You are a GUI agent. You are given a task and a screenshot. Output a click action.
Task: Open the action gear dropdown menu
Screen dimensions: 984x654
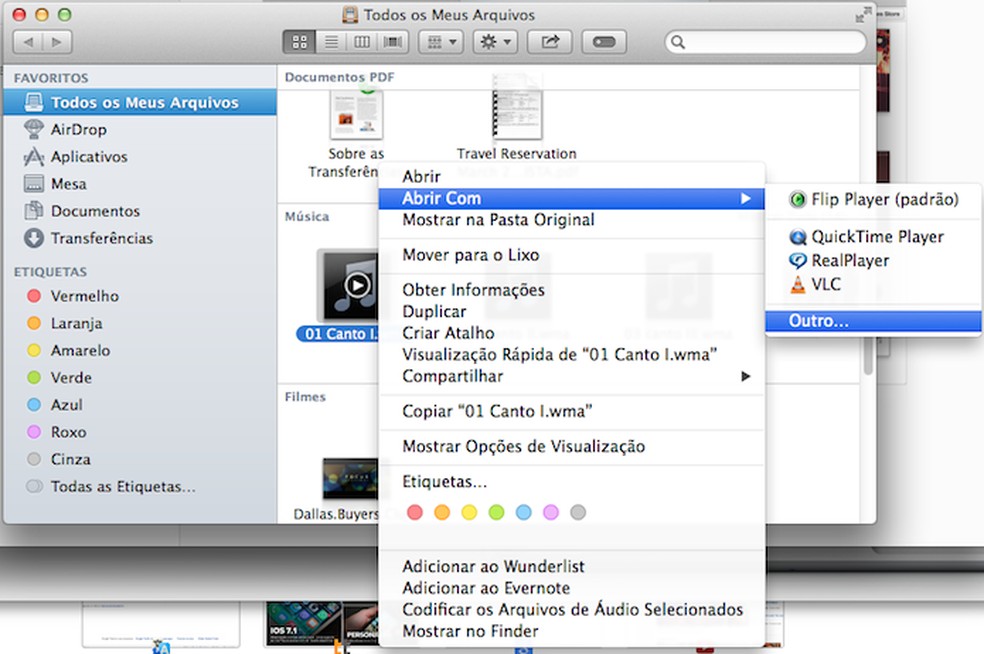coord(495,42)
